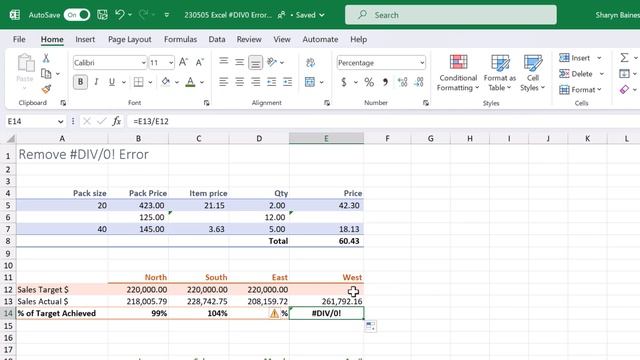Toggle the AutoSave switch
The image size is (640, 360).
(77, 15)
